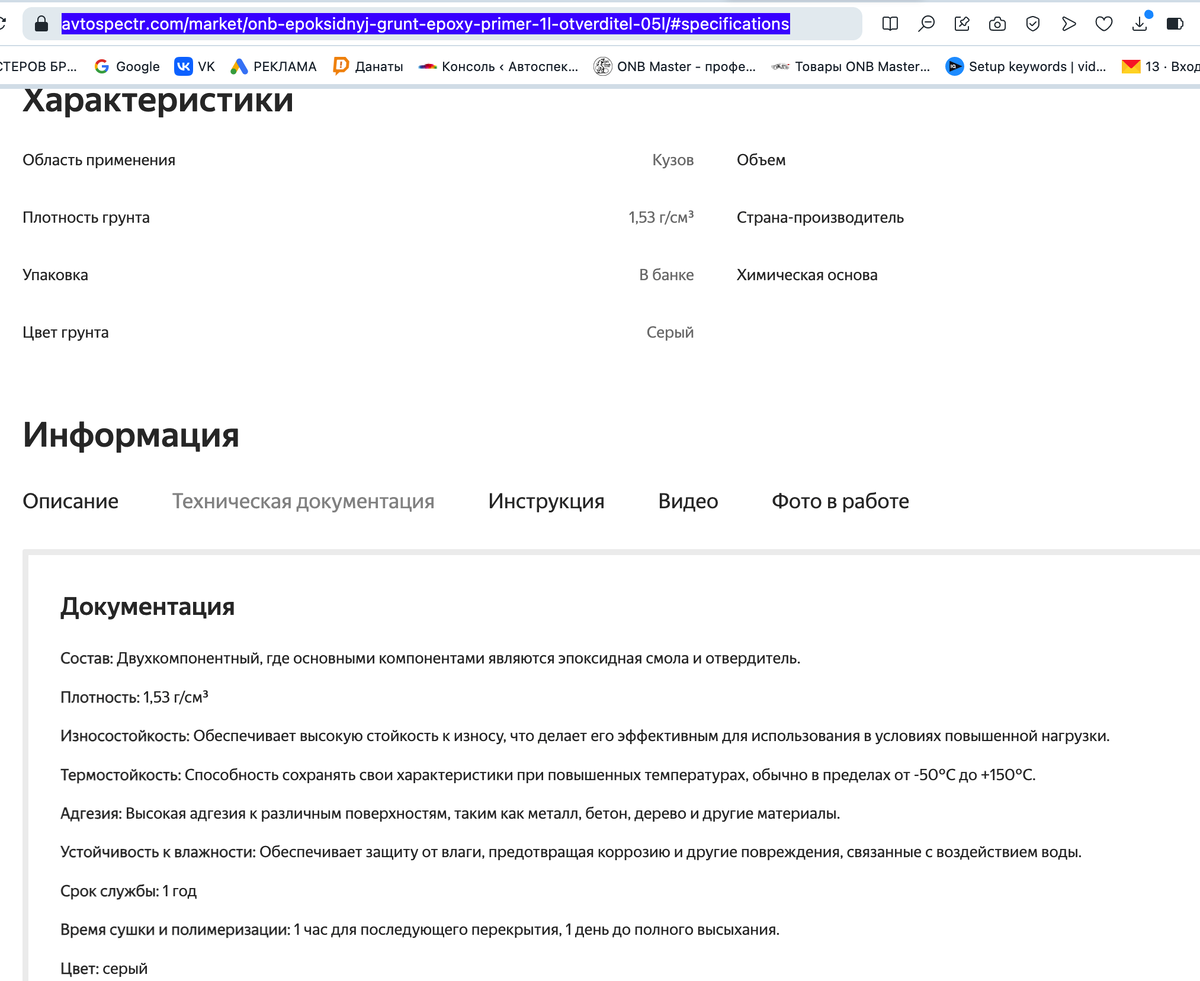
Task: Open reader mode via book icon
Action: (x=890, y=23)
